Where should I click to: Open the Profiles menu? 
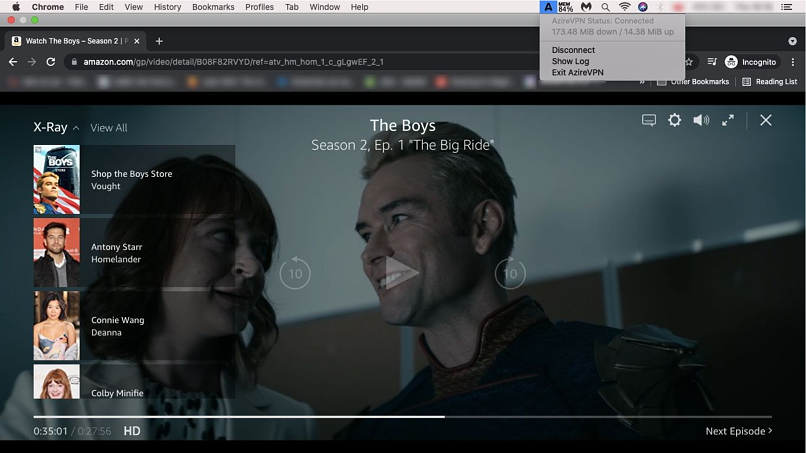[260, 7]
